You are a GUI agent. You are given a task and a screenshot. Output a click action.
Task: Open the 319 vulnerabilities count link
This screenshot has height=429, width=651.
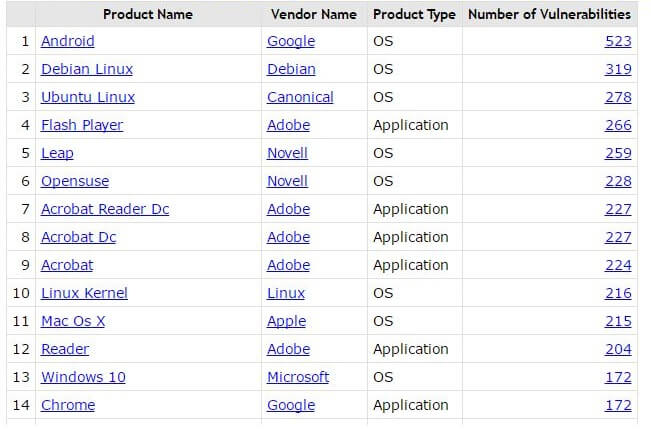coord(618,69)
